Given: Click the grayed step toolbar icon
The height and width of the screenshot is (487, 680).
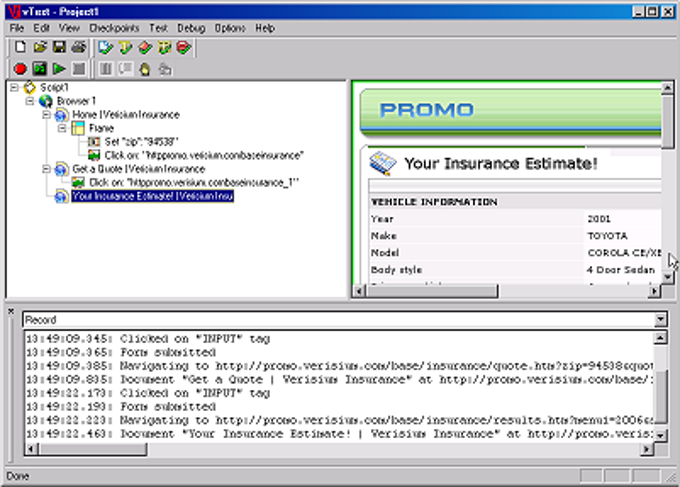Looking at the screenshot, I should (x=165, y=69).
